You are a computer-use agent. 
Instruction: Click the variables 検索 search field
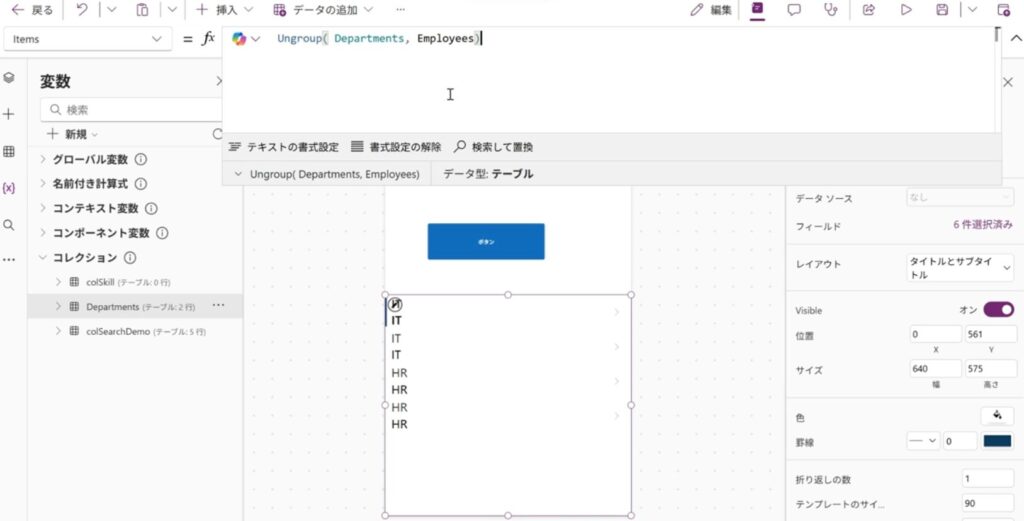(x=135, y=110)
